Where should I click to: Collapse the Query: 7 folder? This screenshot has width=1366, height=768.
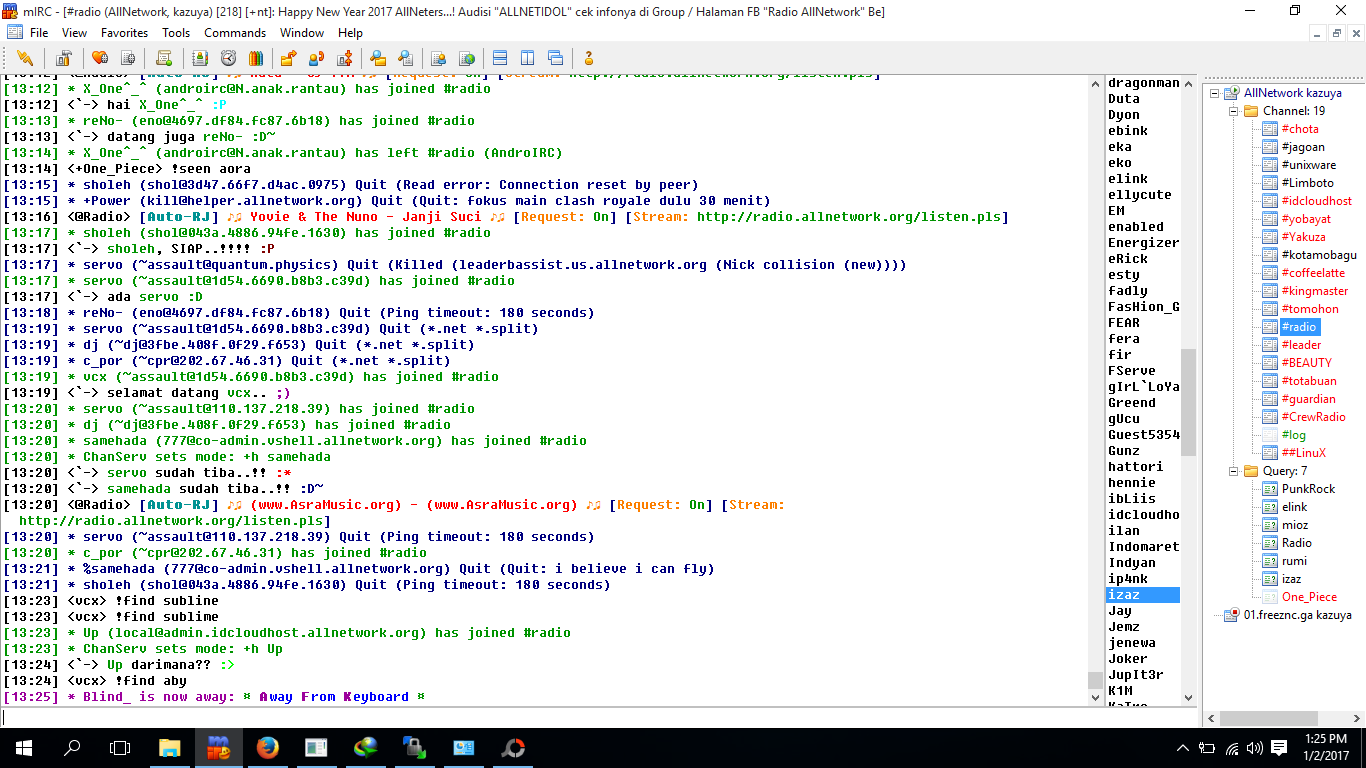(1234, 471)
